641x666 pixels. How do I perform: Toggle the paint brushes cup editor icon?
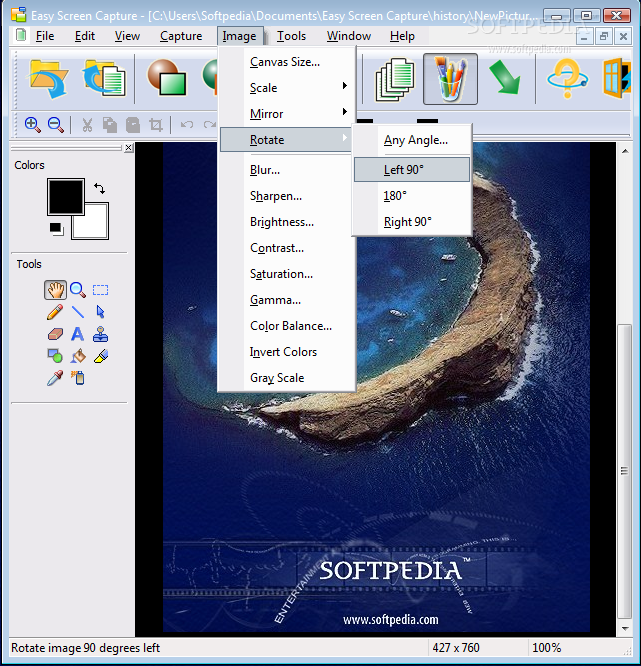click(x=450, y=79)
